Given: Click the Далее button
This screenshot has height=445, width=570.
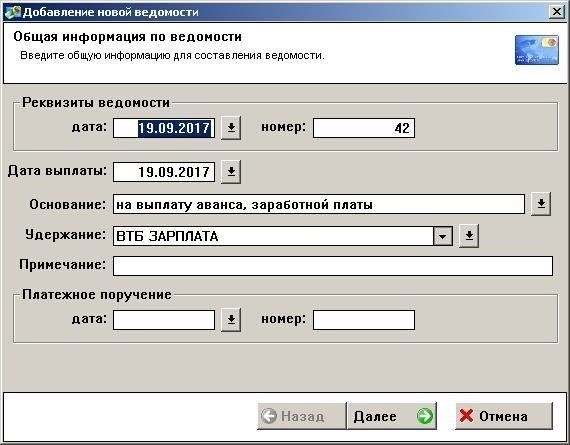Looking at the screenshot, I should coord(392,416).
